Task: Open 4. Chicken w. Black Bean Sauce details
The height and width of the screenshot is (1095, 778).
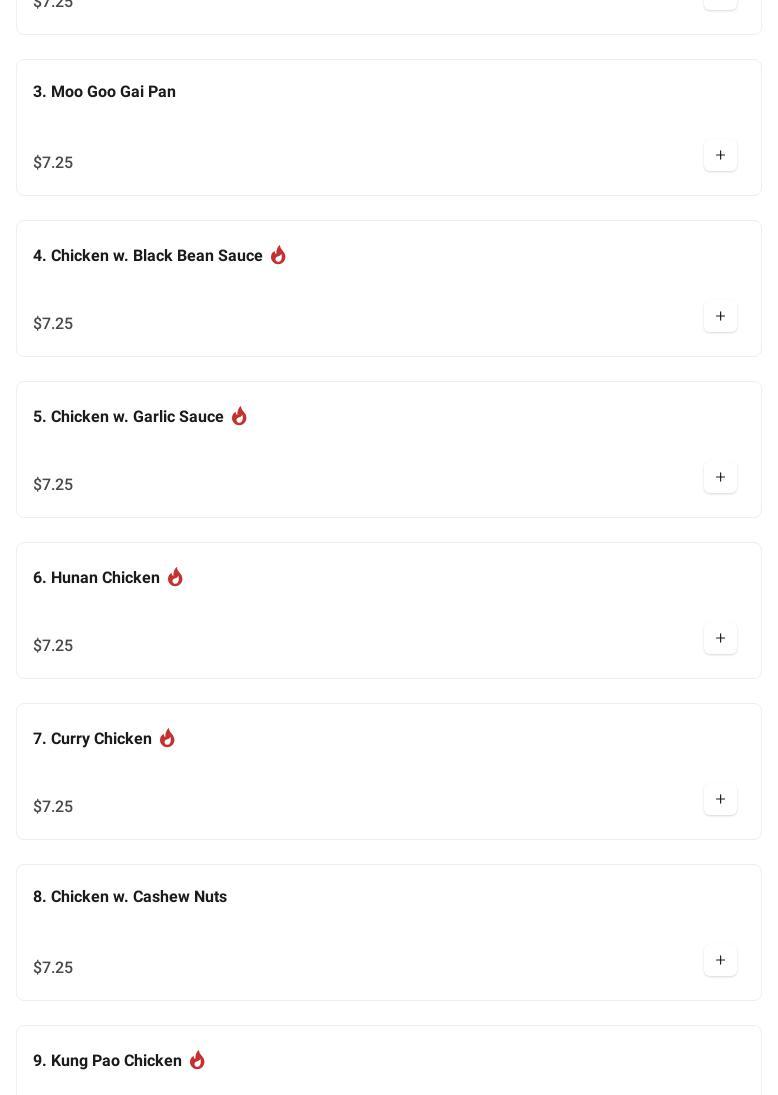Action: click(x=148, y=256)
